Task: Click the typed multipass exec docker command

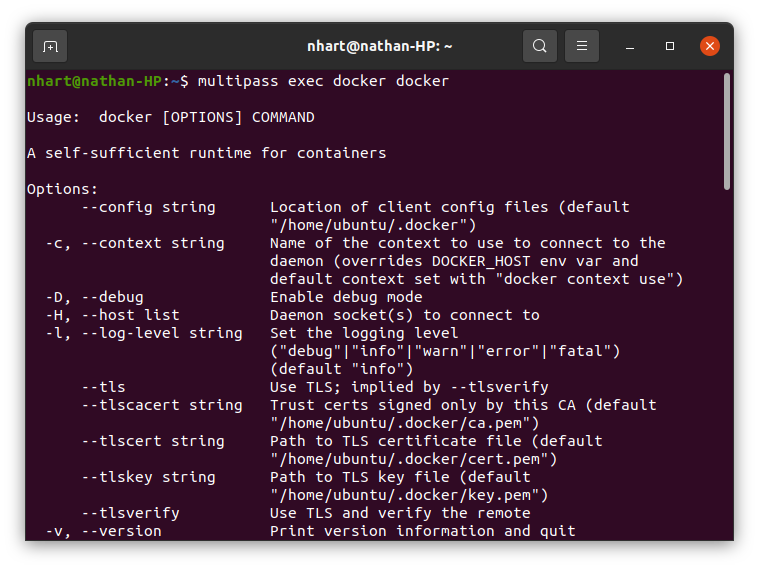Action: coord(323,81)
